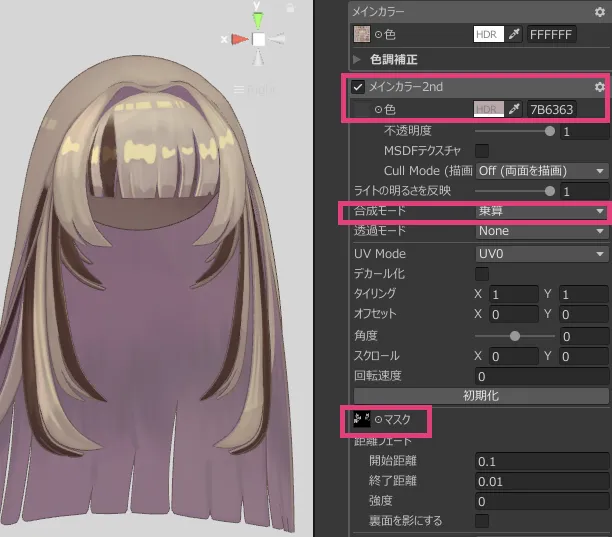Open the Cull Mode dropdown

tap(542, 171)
